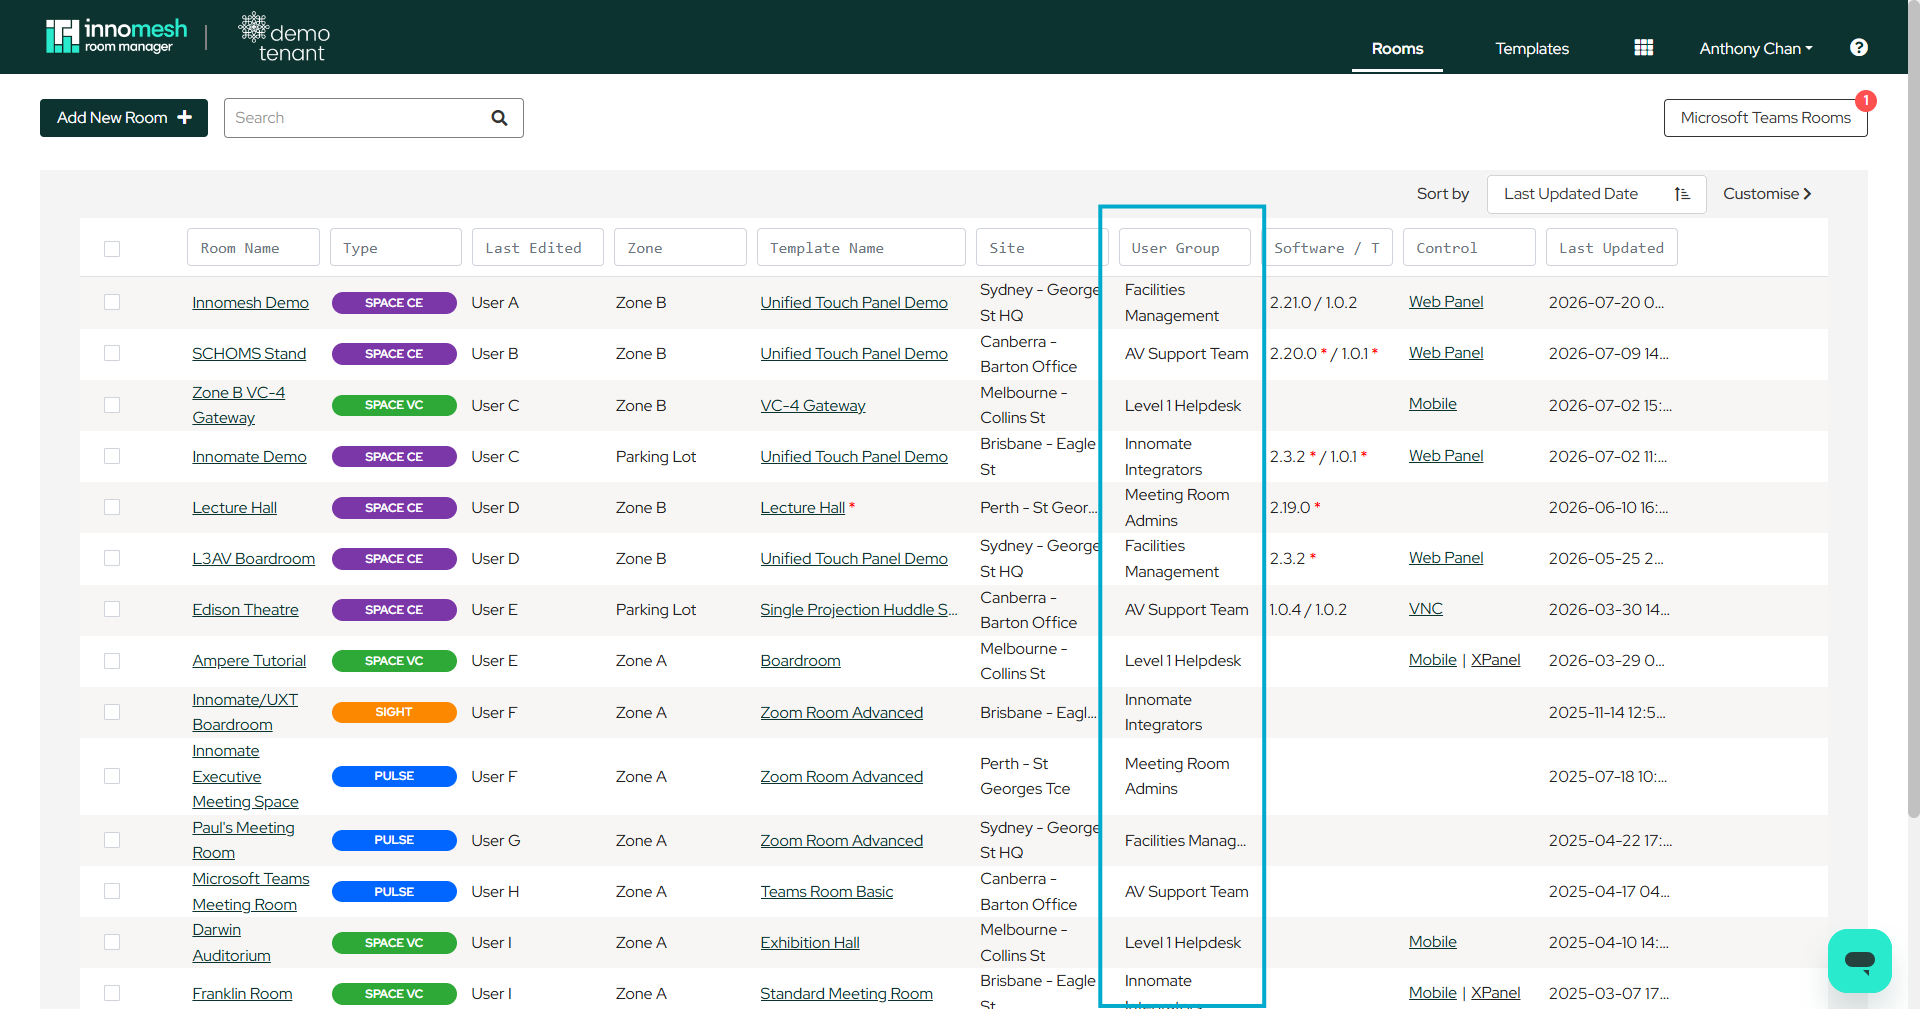1920x1009 pixels.
Task: Click PULSE badge for Paul's Meeting Room
Action: [x=394, y=840]
